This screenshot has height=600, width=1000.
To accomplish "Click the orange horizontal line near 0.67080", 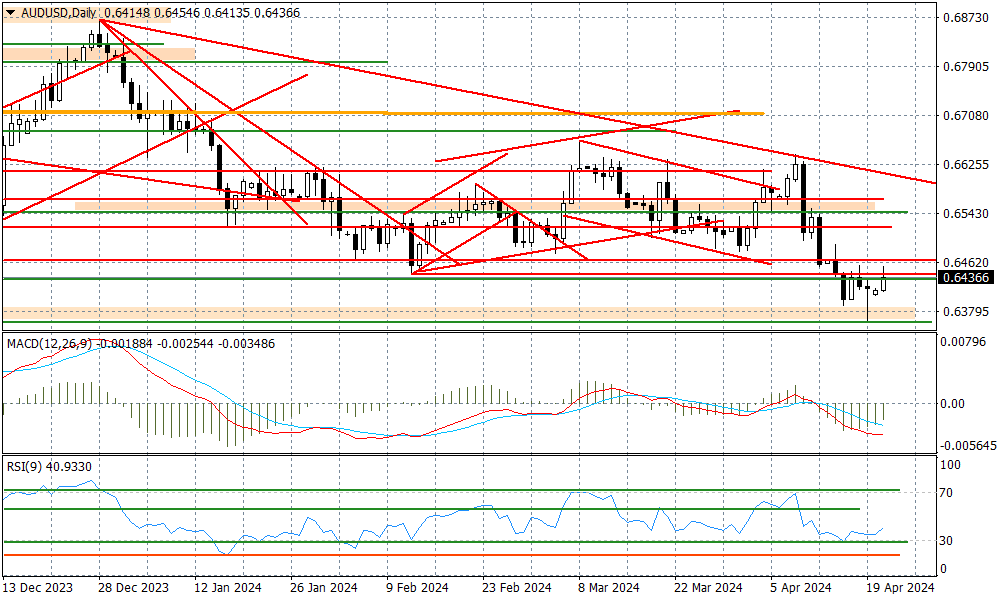I will pyautogui.click(x=383, y=113).
